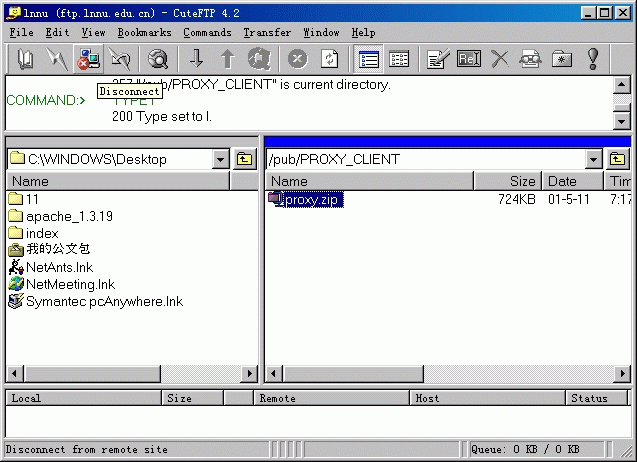Select proxy.zip in the remote pane
The width and height of the screenshot is (637, 462).
pyautogui.click(x=306, y=200)
